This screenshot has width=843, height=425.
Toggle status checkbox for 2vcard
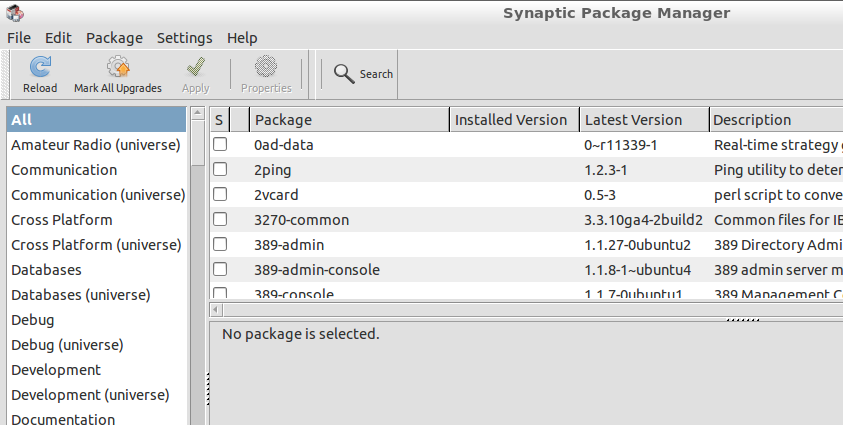(x=220, y=195)
